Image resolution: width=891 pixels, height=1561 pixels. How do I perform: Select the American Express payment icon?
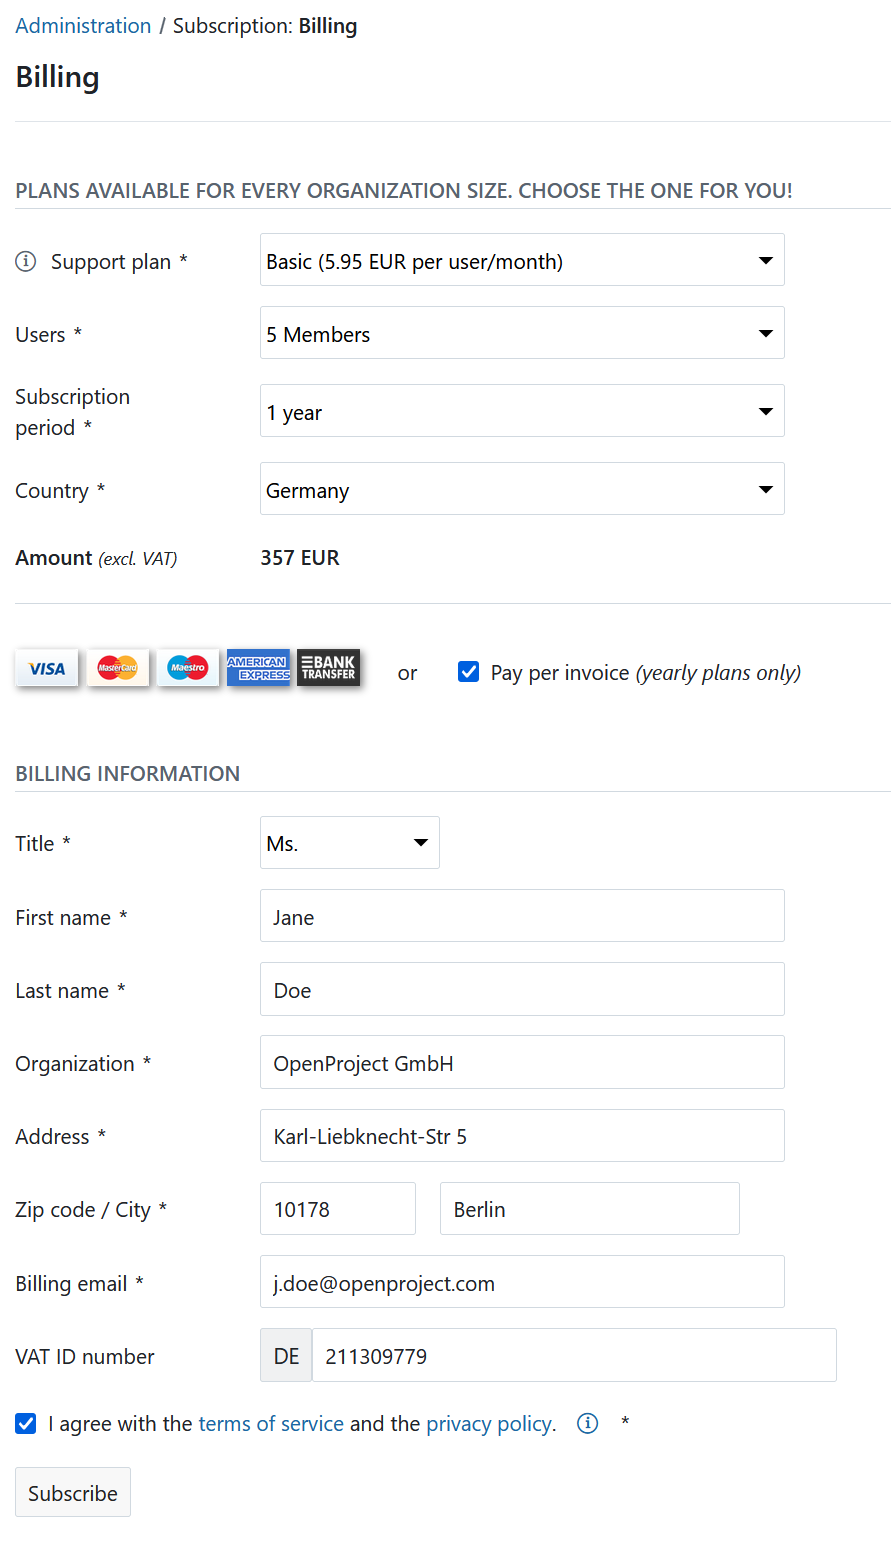[258, 667]
